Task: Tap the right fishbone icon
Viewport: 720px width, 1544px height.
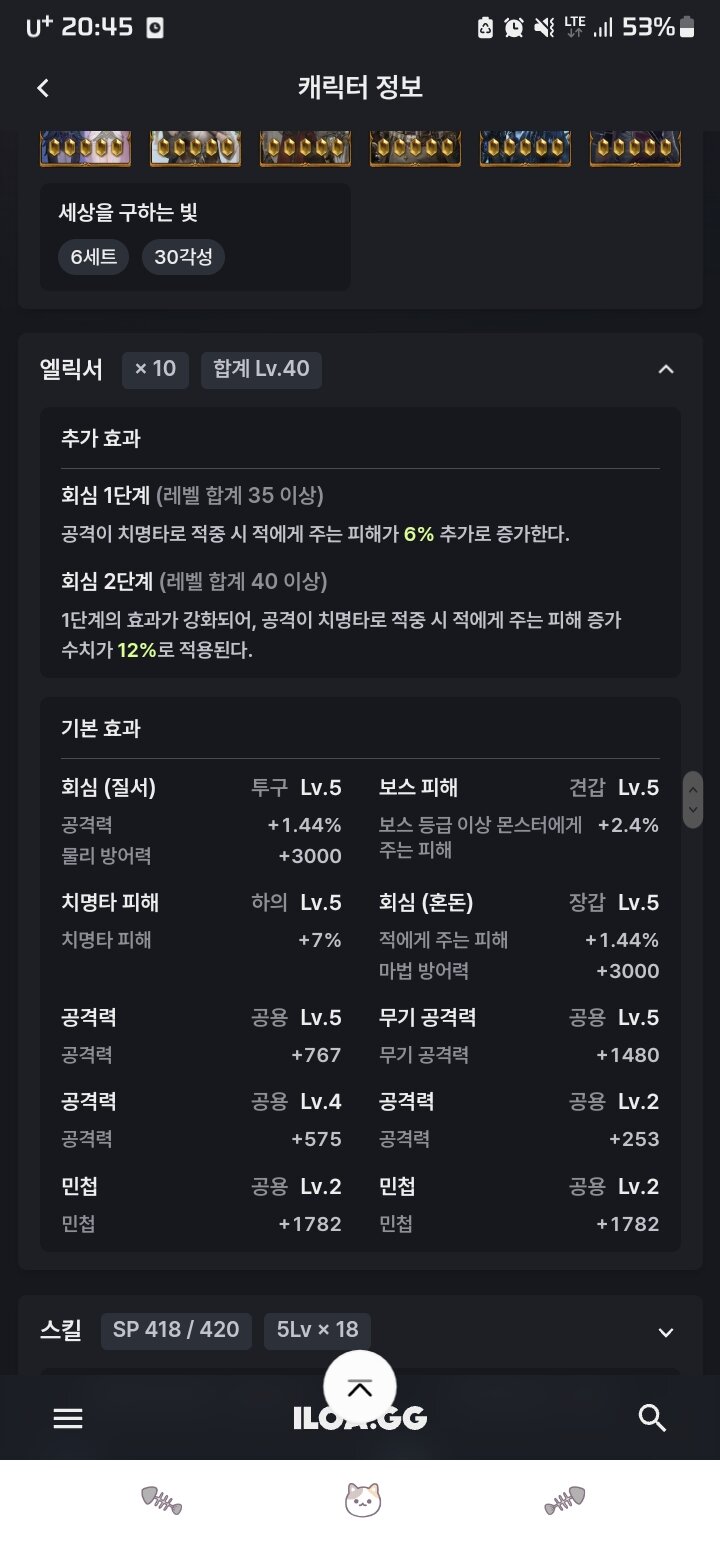Action: 564,1500
